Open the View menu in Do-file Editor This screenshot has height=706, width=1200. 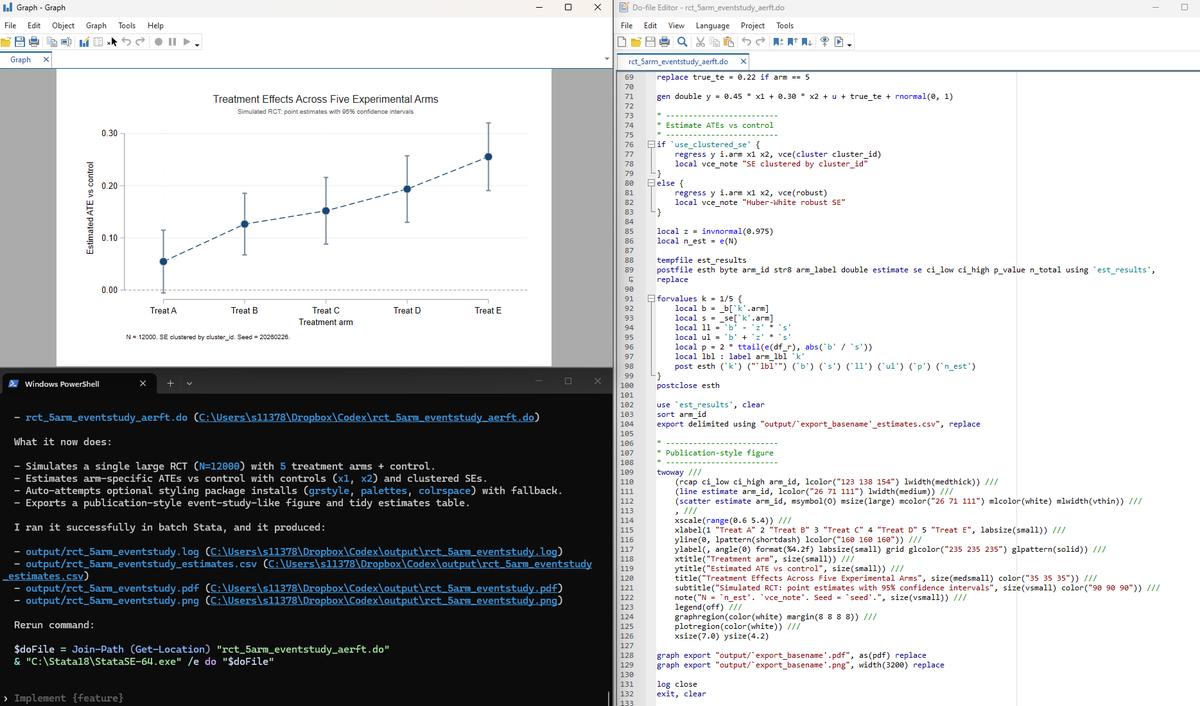[676, 25]
